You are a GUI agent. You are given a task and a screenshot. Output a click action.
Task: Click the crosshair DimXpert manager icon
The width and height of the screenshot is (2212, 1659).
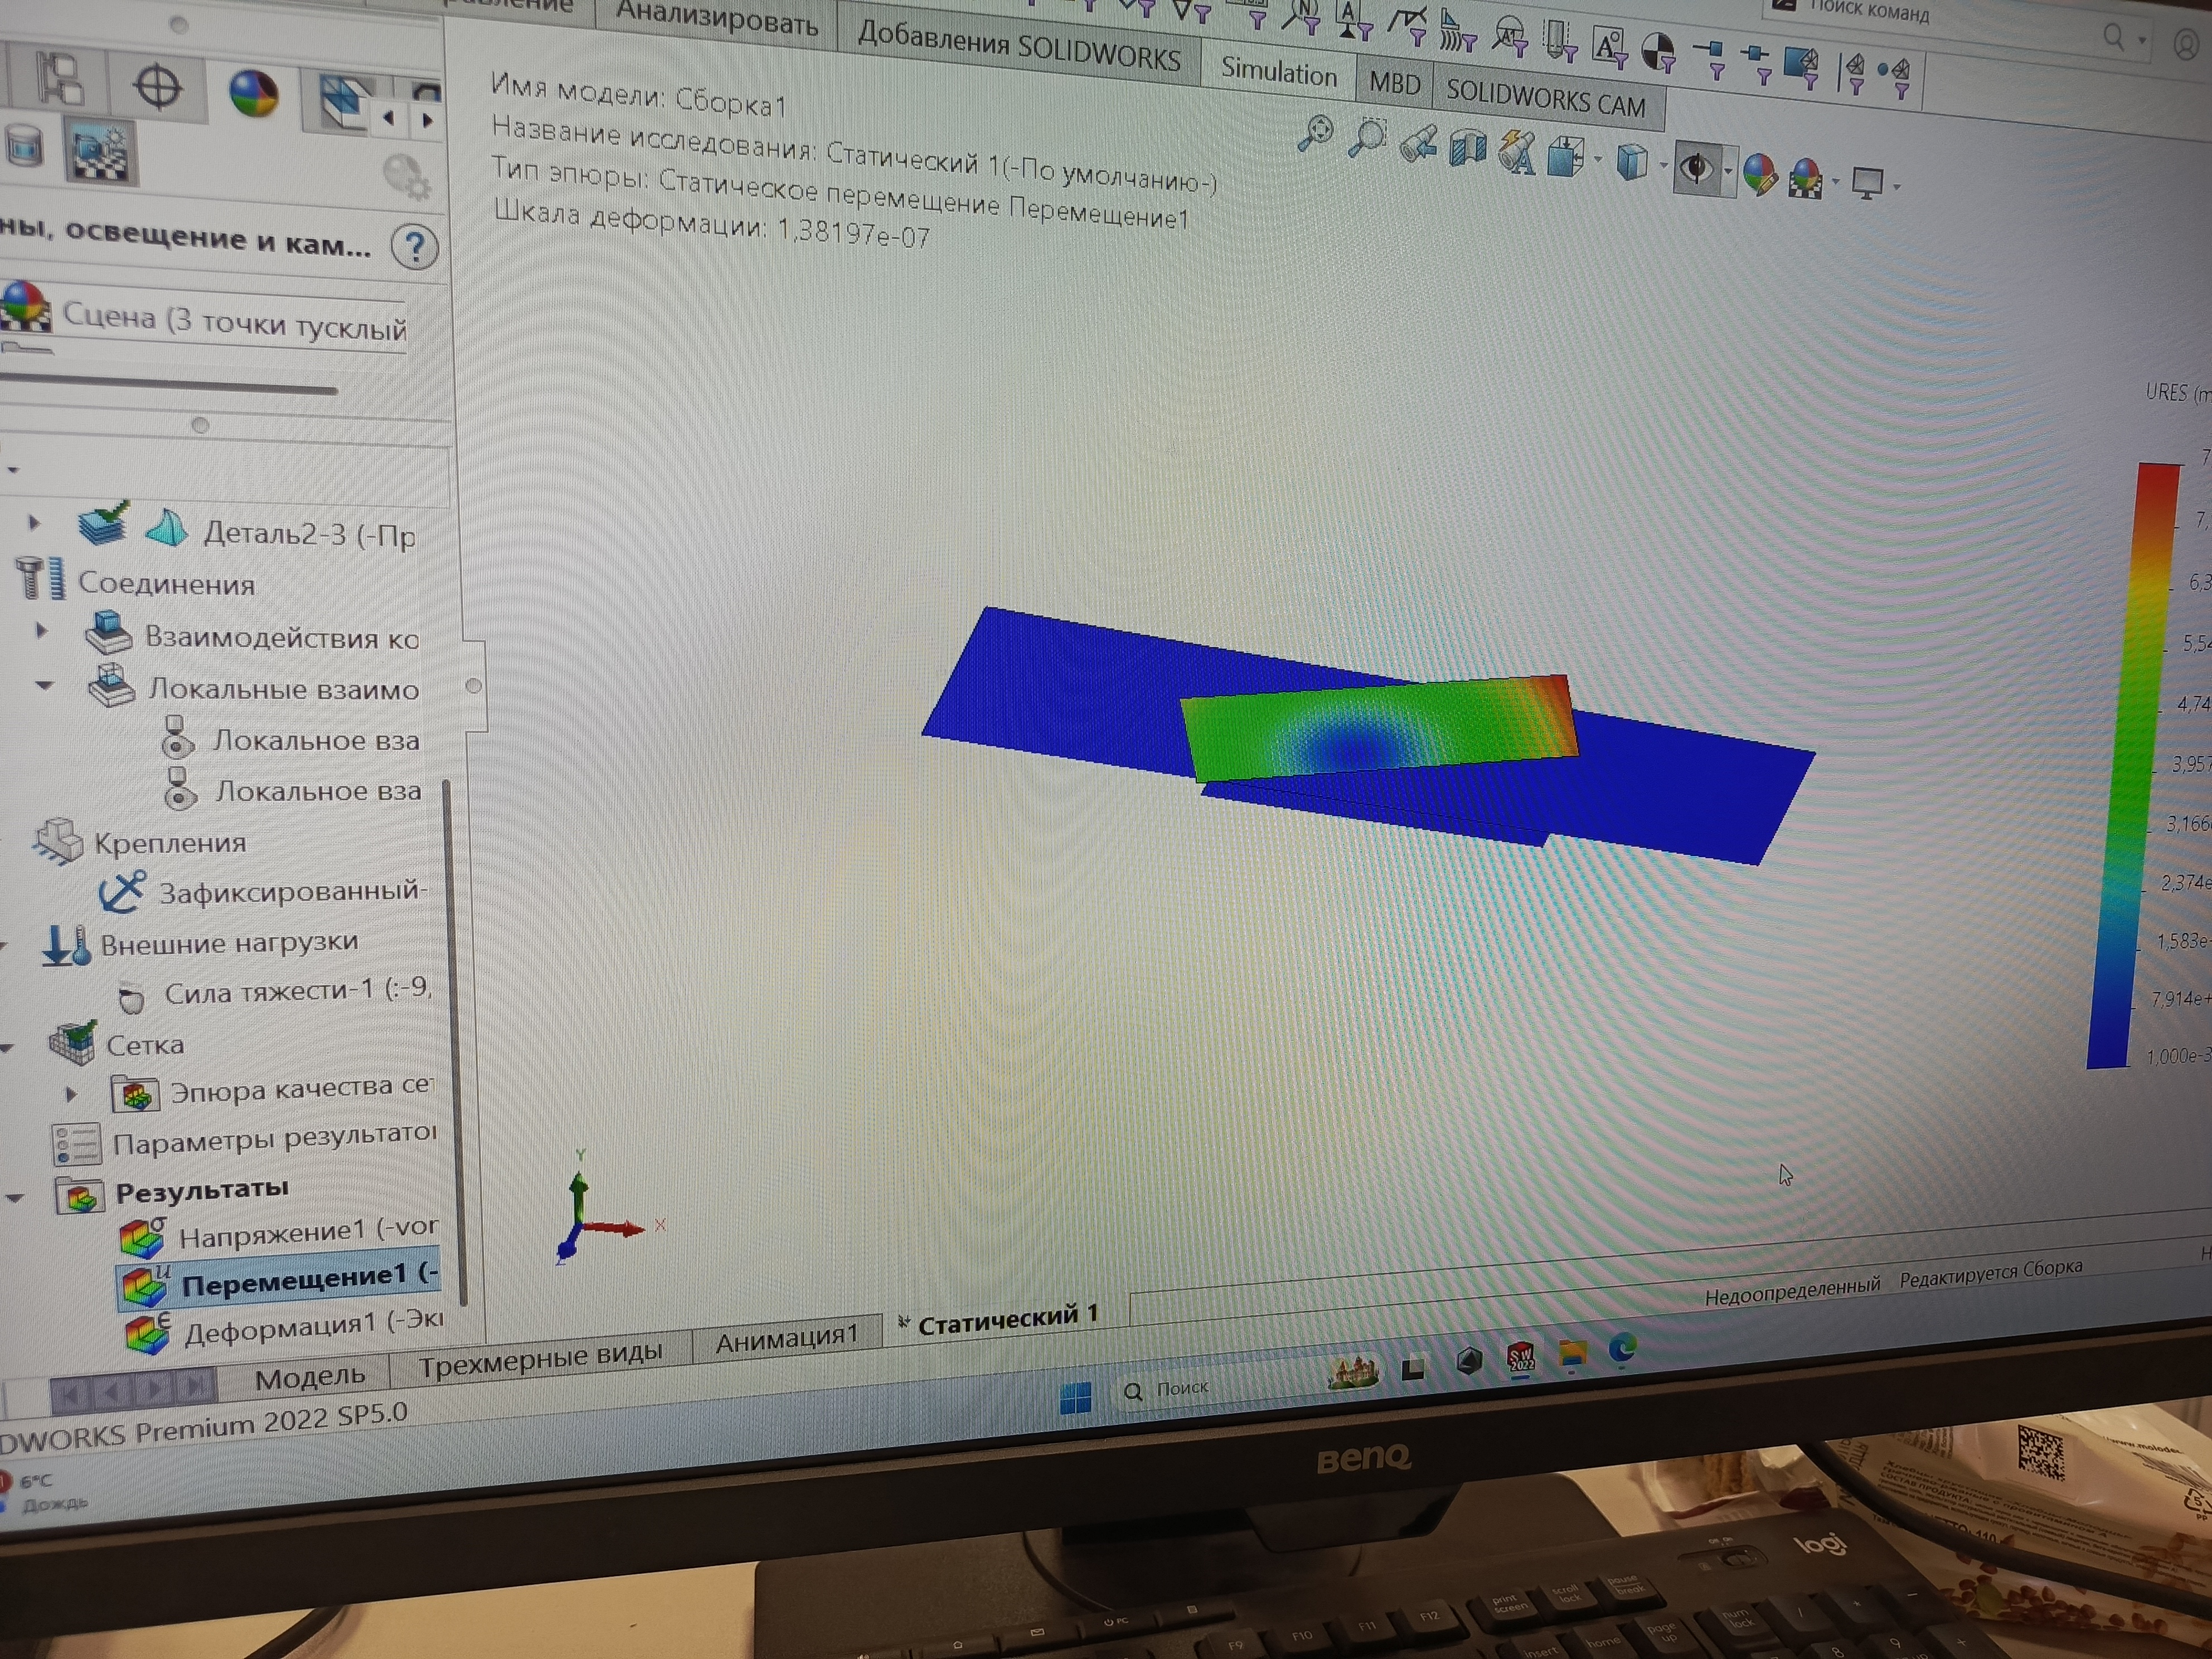point(158,87)
